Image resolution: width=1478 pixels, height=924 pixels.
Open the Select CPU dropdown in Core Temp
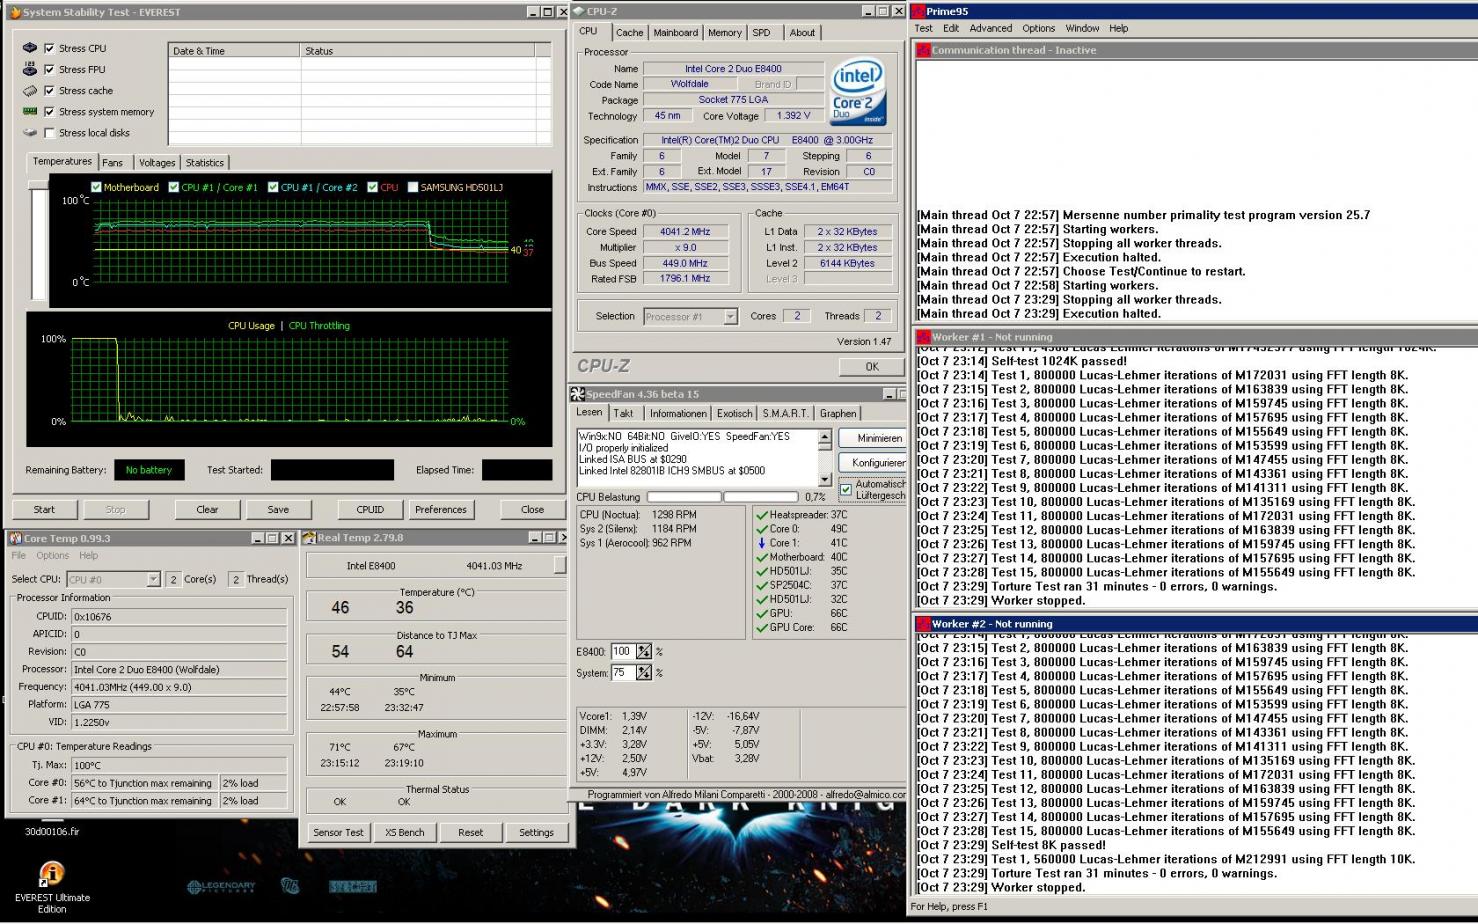pyautogui.click(x=153, y=579)
